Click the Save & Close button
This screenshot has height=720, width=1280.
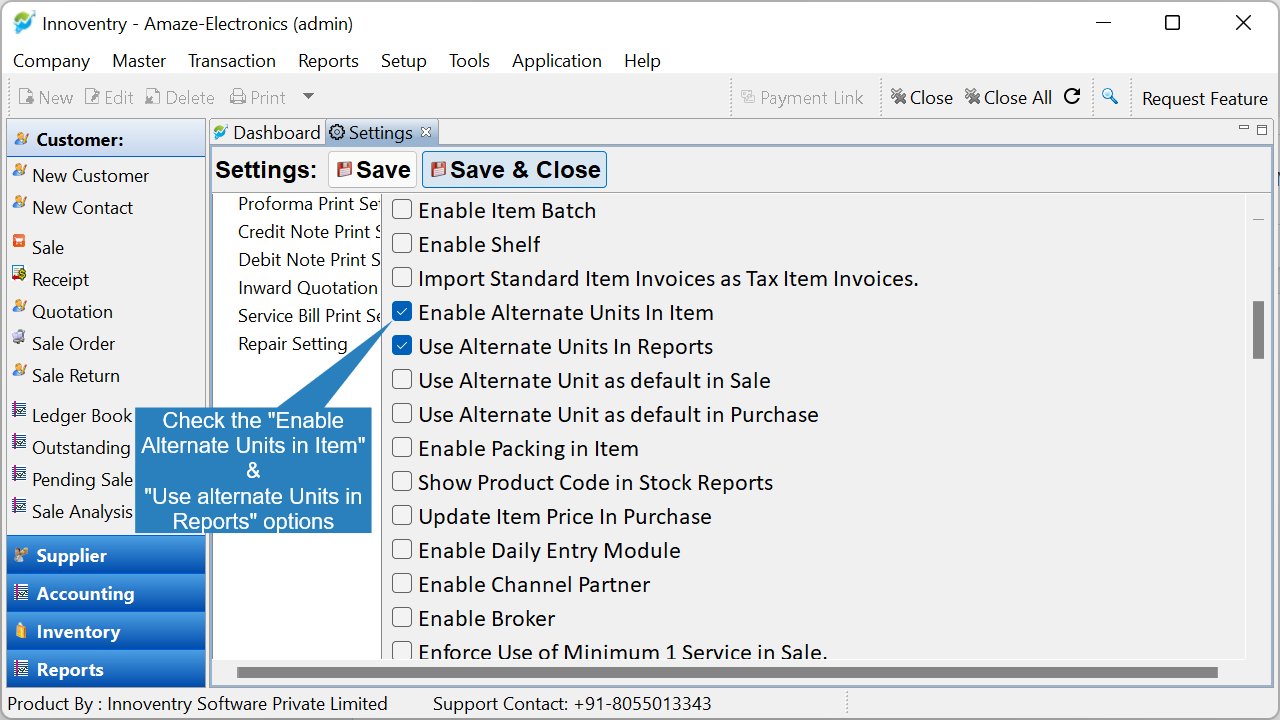514,170
